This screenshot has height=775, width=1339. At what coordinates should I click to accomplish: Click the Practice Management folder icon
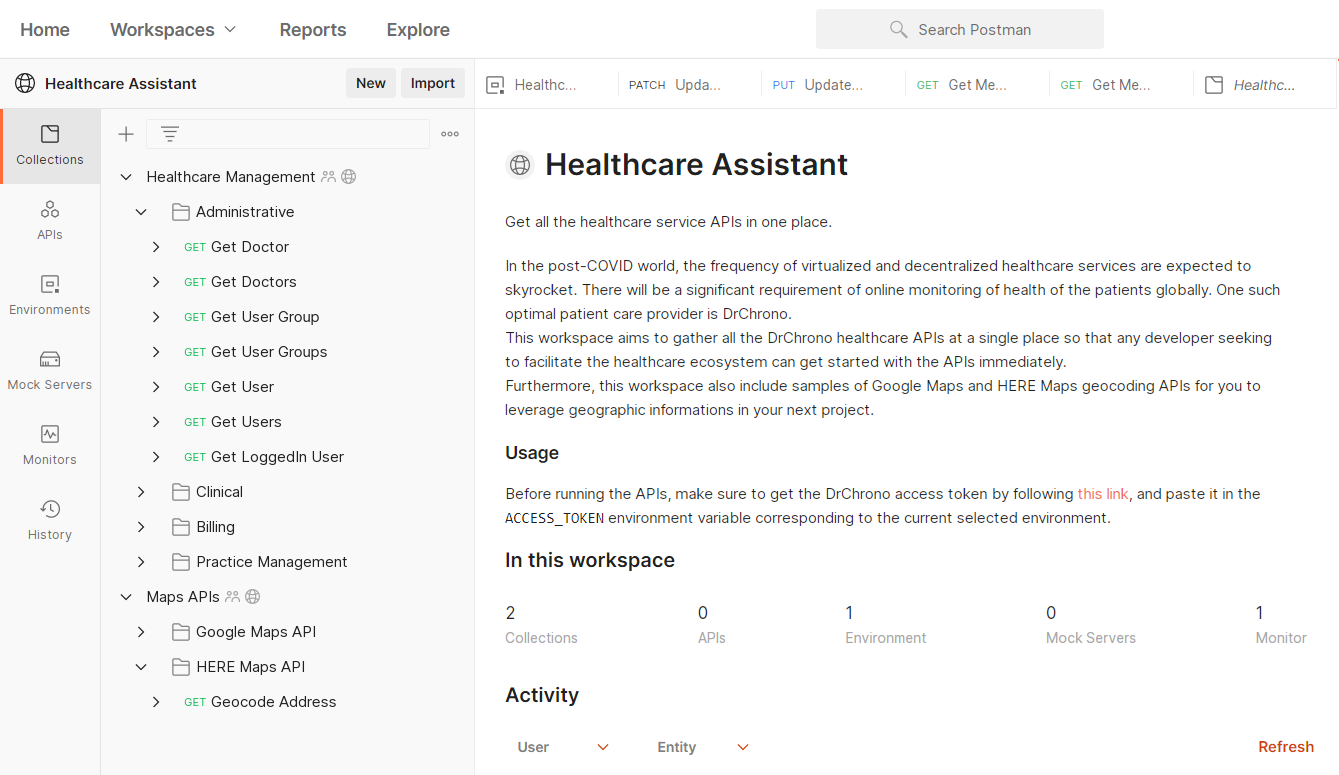180,562
